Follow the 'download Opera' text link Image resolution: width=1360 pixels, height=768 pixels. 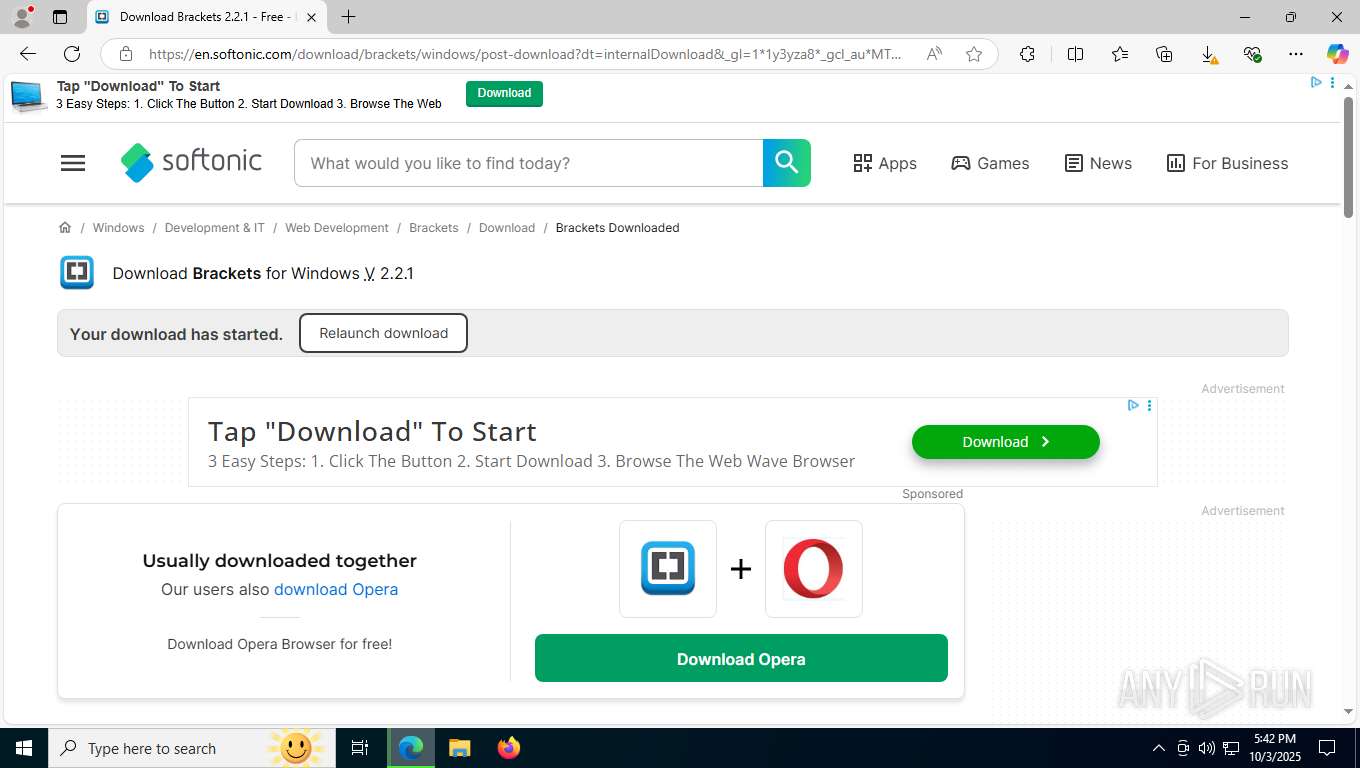pos(336,590)
